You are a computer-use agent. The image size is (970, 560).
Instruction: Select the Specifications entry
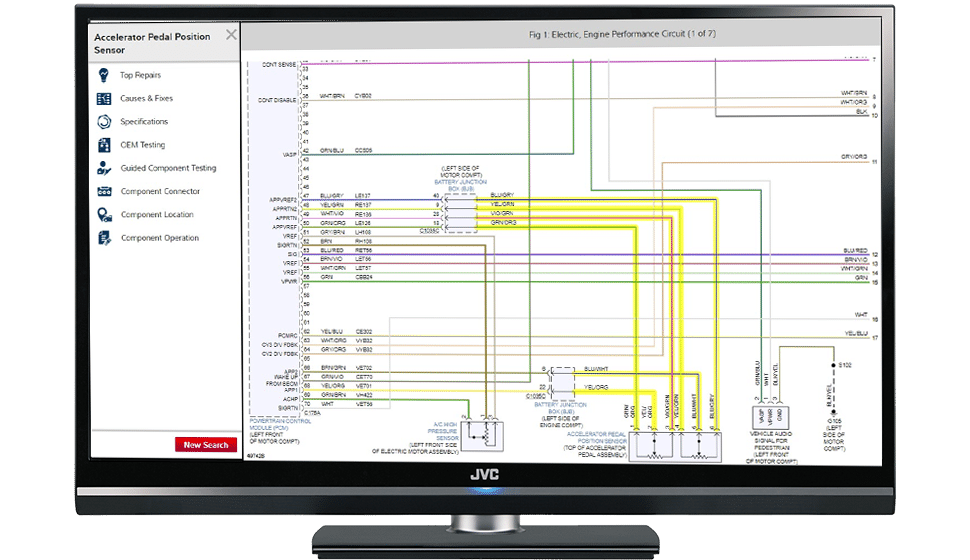pos(144,121)
